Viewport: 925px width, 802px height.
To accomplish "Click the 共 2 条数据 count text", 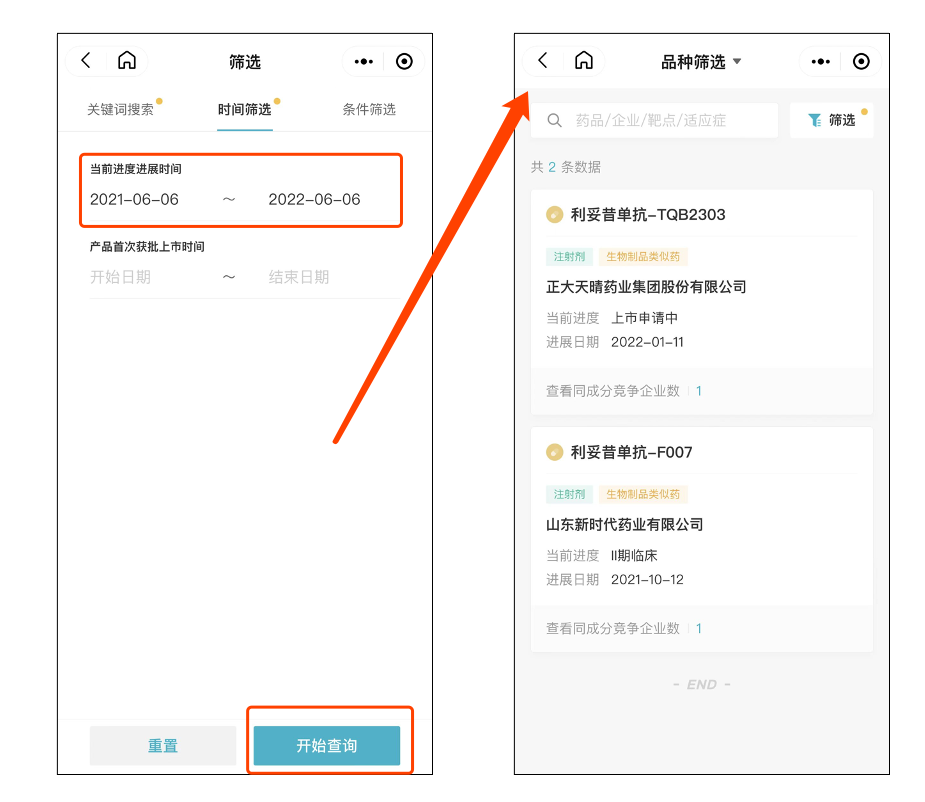I will [x=566, y=167].
